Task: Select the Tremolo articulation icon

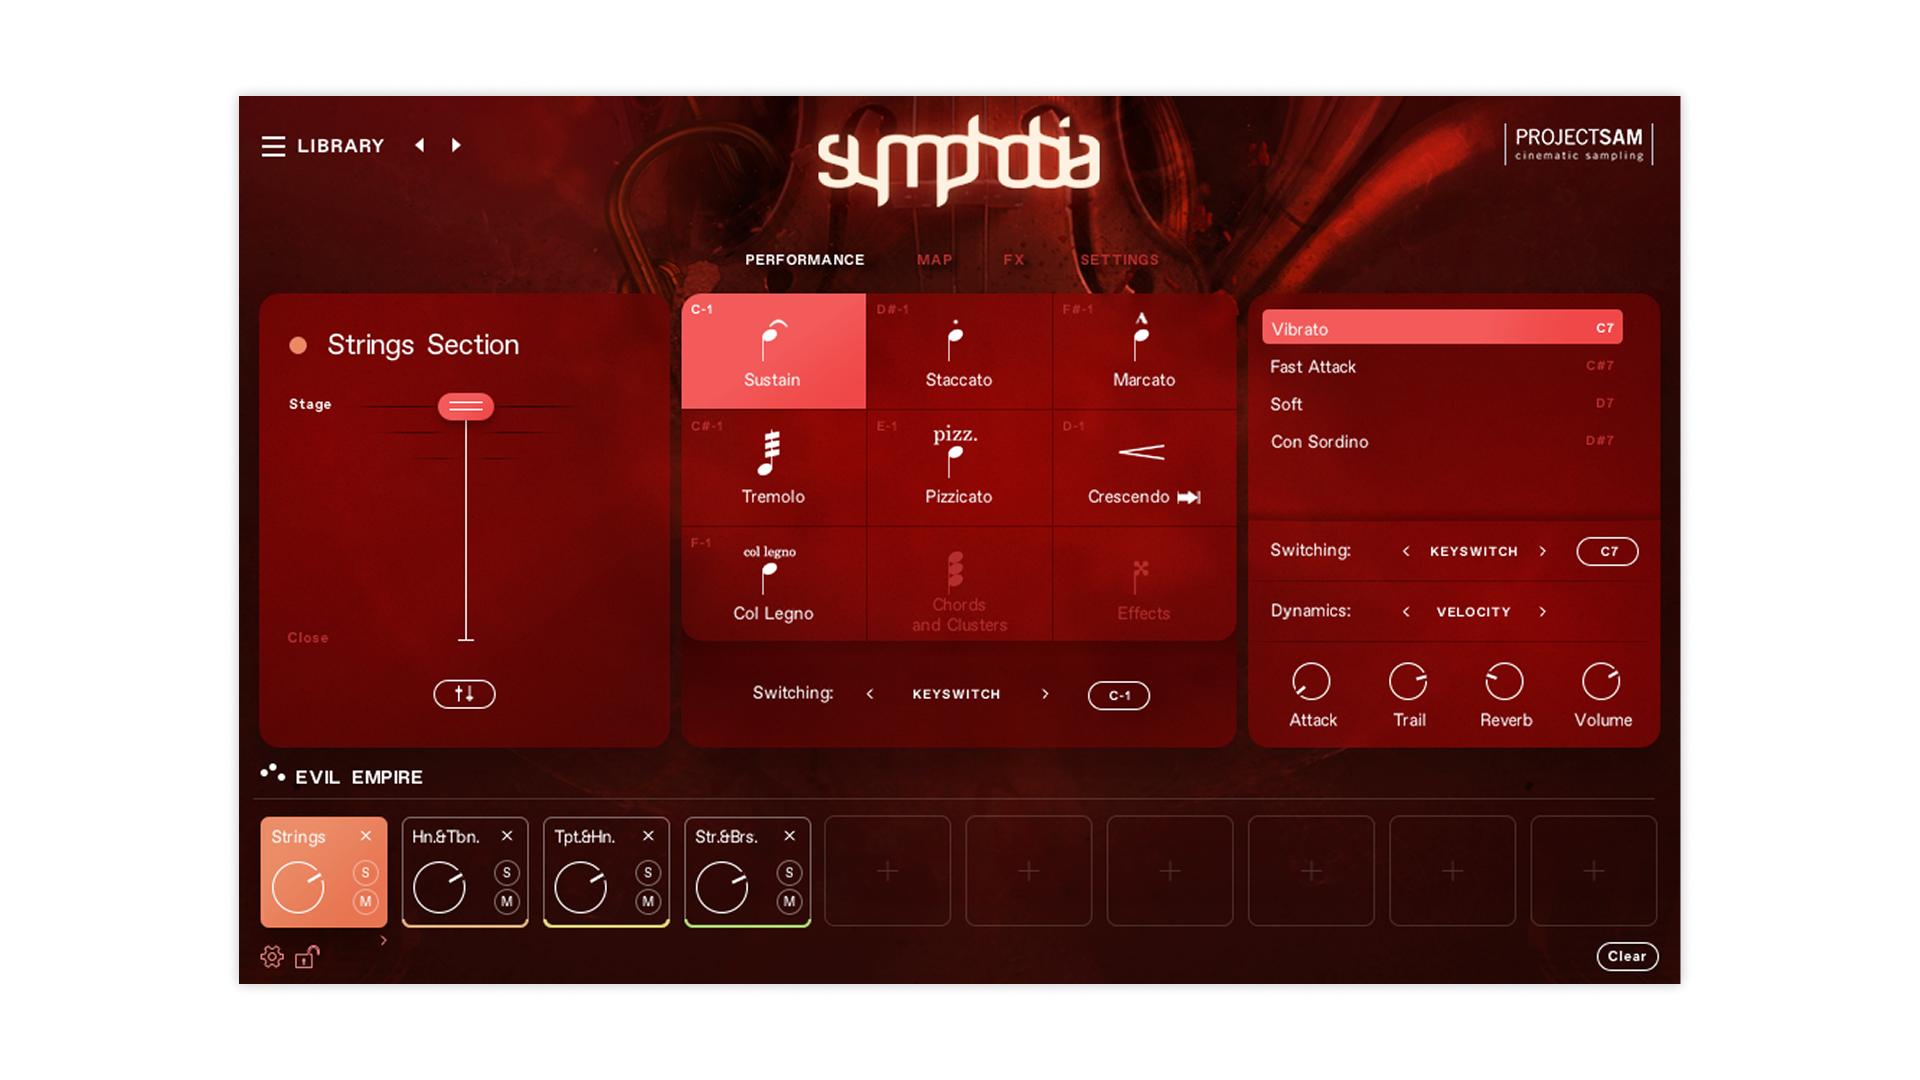Action: coord(770,454)
